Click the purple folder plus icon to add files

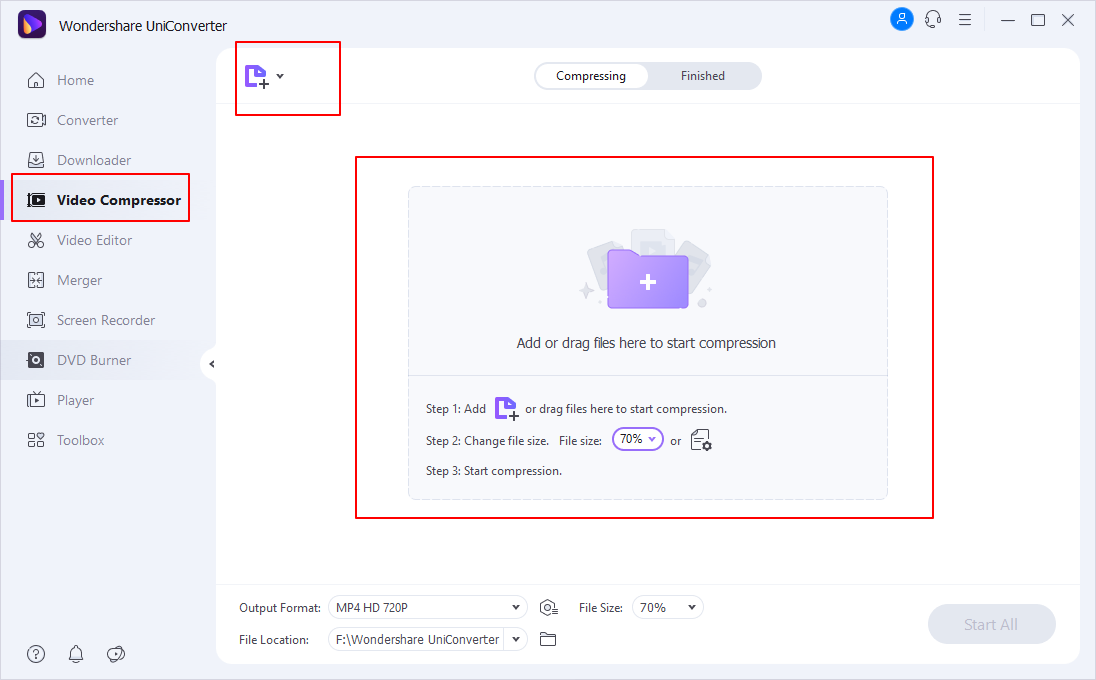click(x=647, y=279)
